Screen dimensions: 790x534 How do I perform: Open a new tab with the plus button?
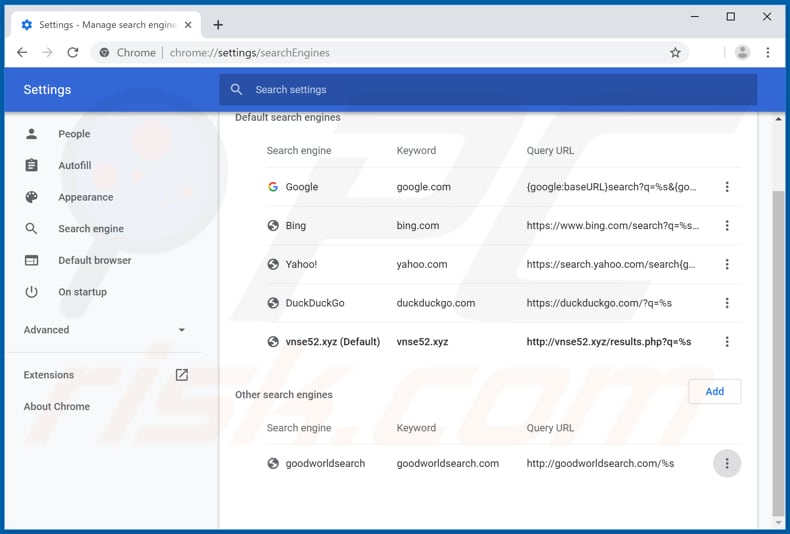tap(218, 25)
